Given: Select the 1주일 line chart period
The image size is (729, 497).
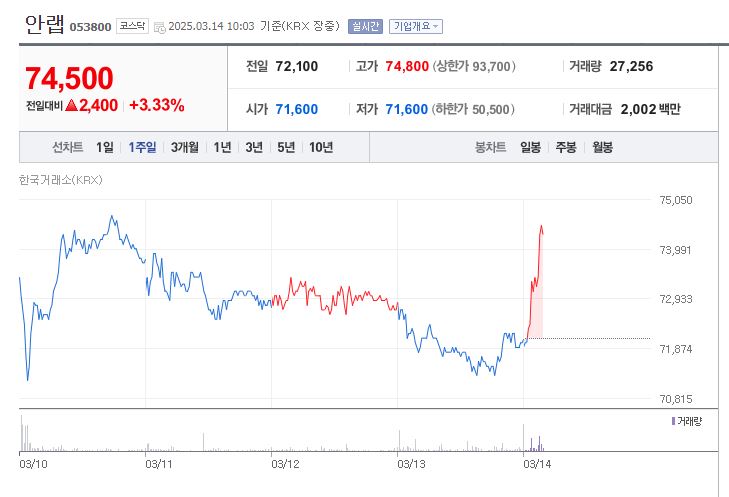Looking at the screenshot, I should click(x=142, y=147).
